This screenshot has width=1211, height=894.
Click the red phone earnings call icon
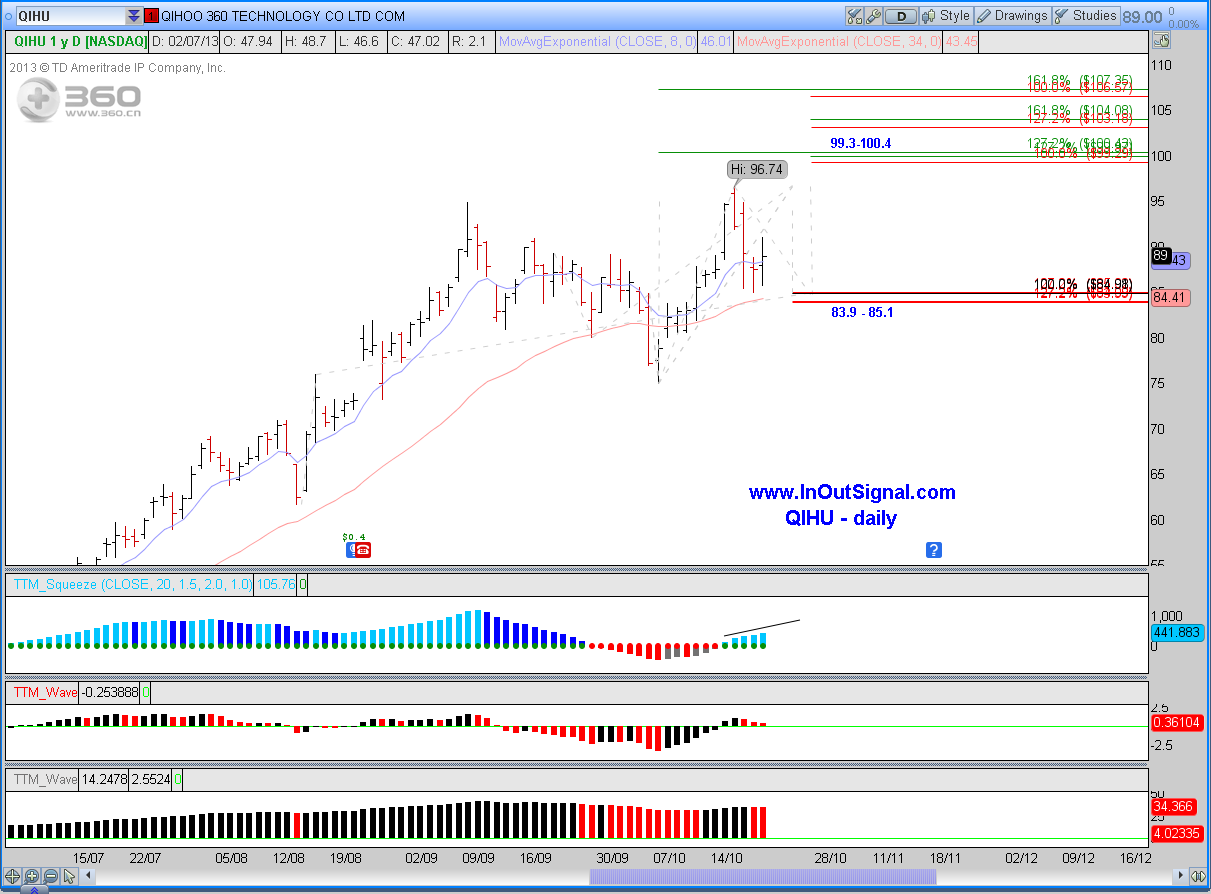click(363, 550)
